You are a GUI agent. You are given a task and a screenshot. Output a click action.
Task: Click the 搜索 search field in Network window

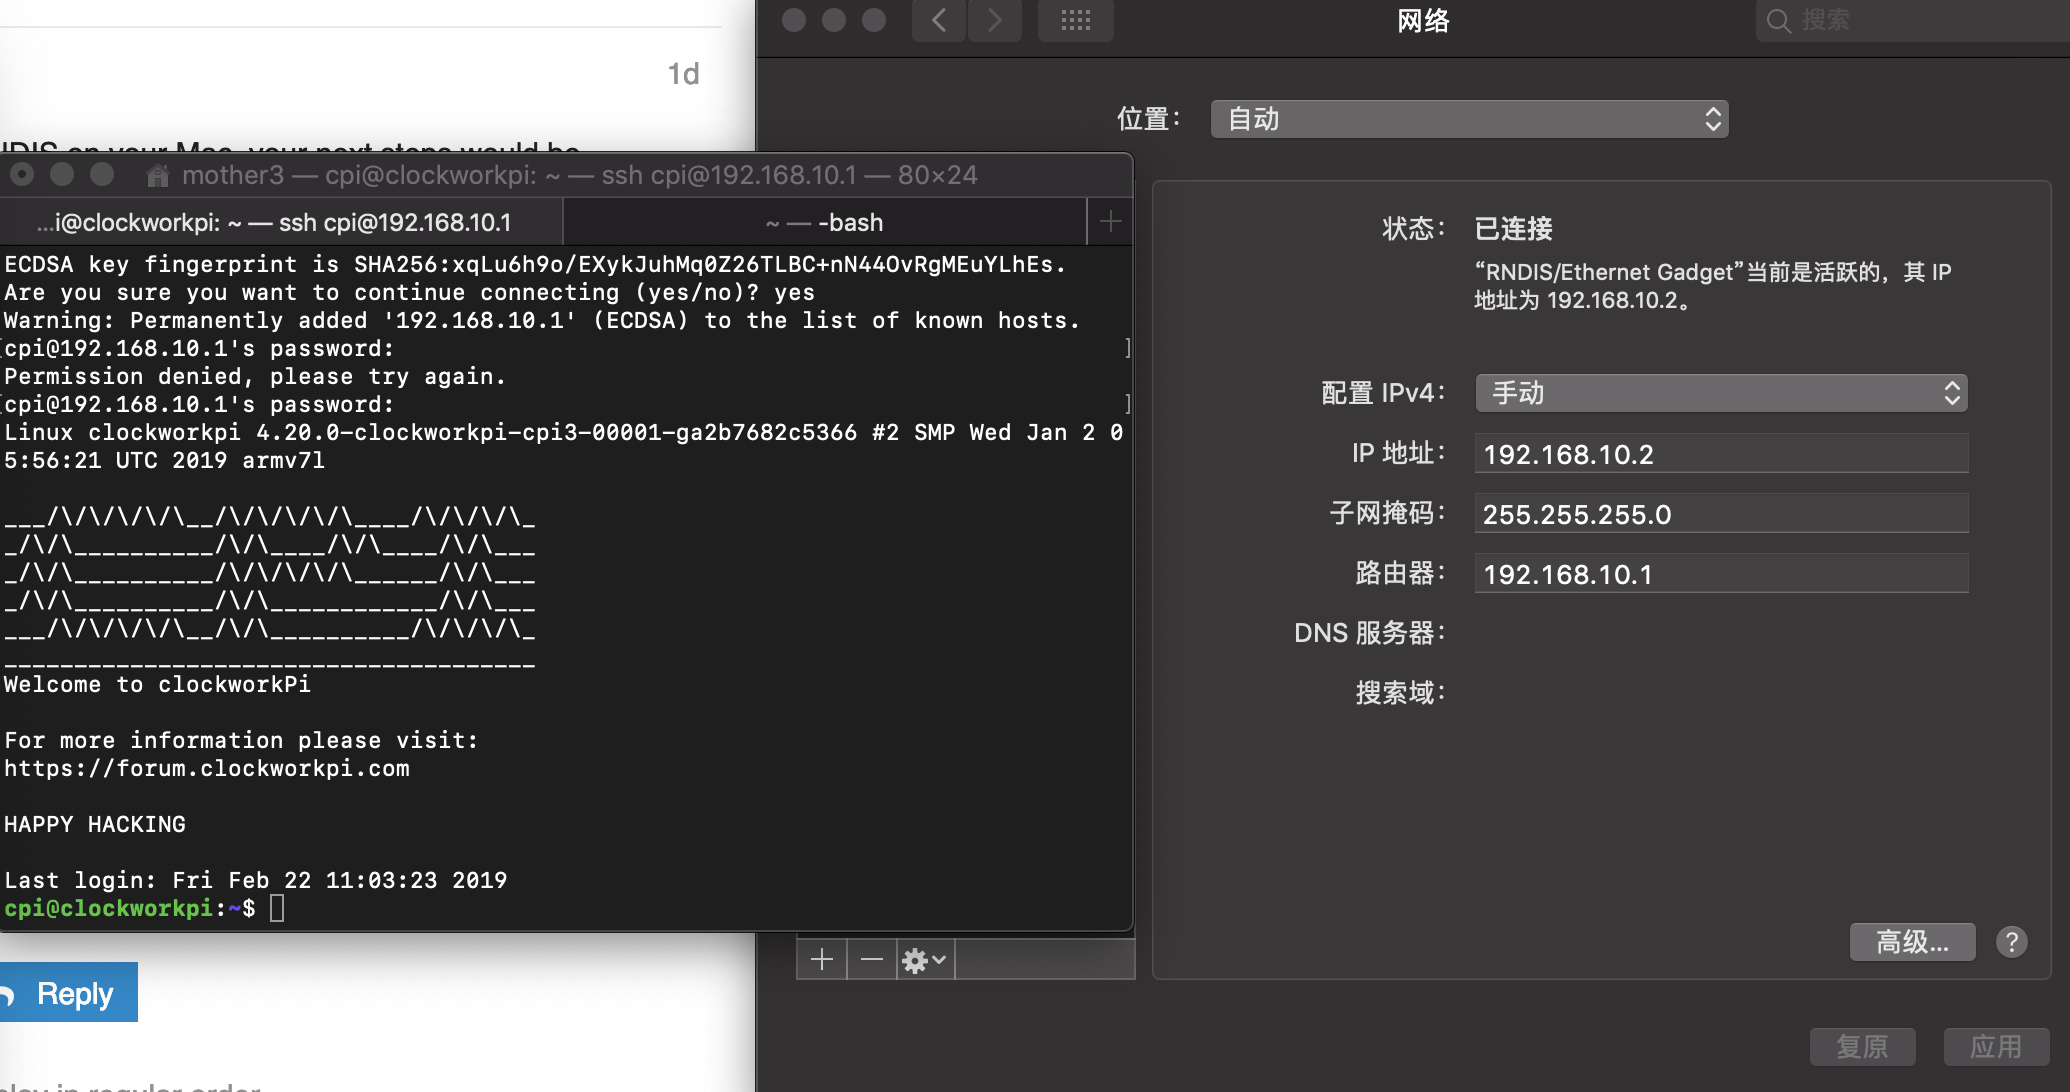(x=1900, y=20)
